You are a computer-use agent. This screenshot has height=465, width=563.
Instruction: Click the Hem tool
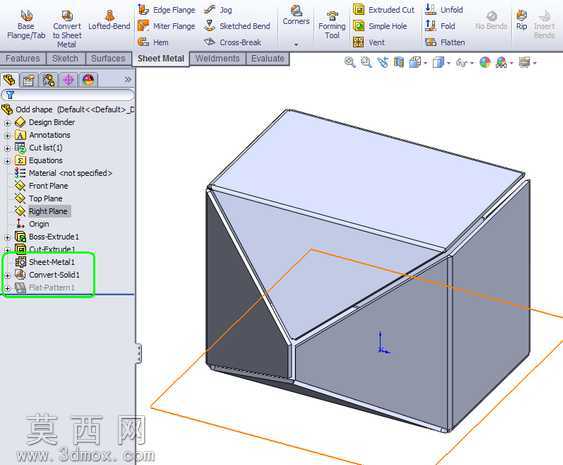(x=153, y=42)
